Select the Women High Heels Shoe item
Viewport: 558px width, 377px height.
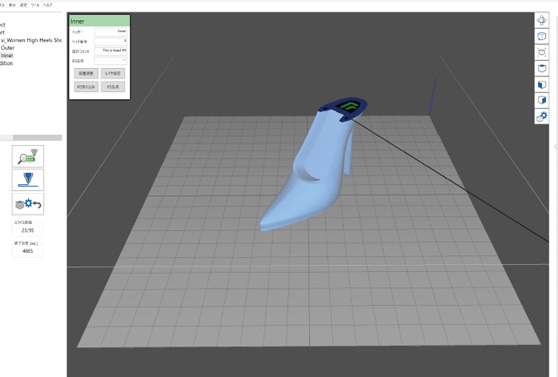(31, 40)
